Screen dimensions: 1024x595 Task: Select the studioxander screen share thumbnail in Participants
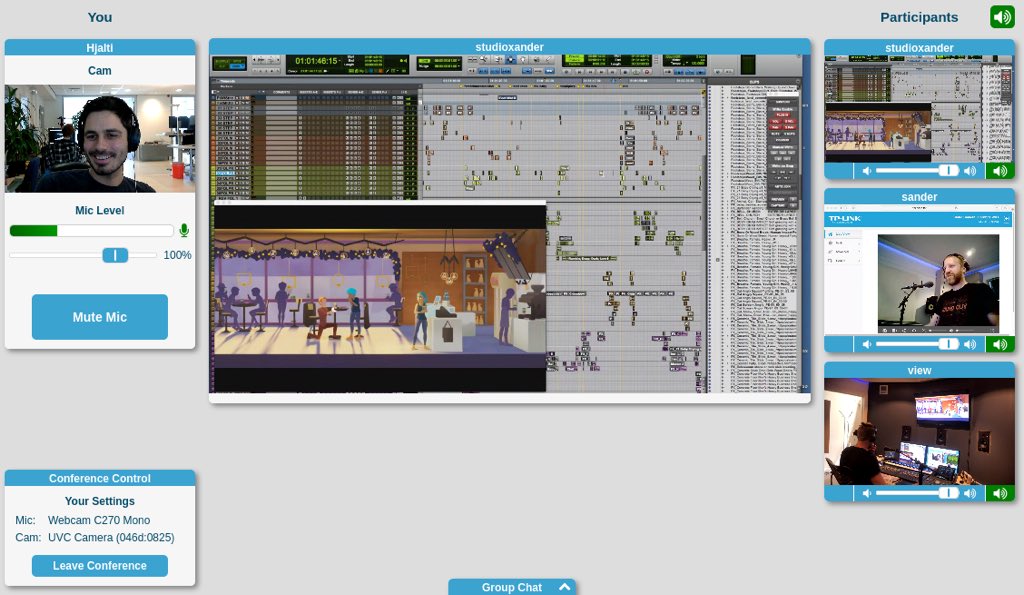919,109
